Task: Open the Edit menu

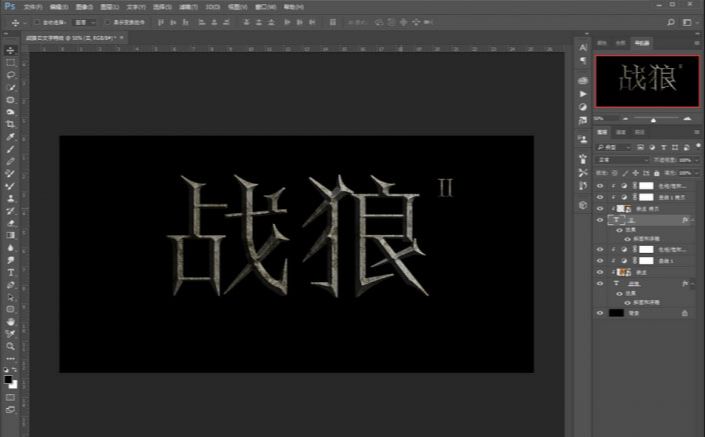Action: (59, 7)
